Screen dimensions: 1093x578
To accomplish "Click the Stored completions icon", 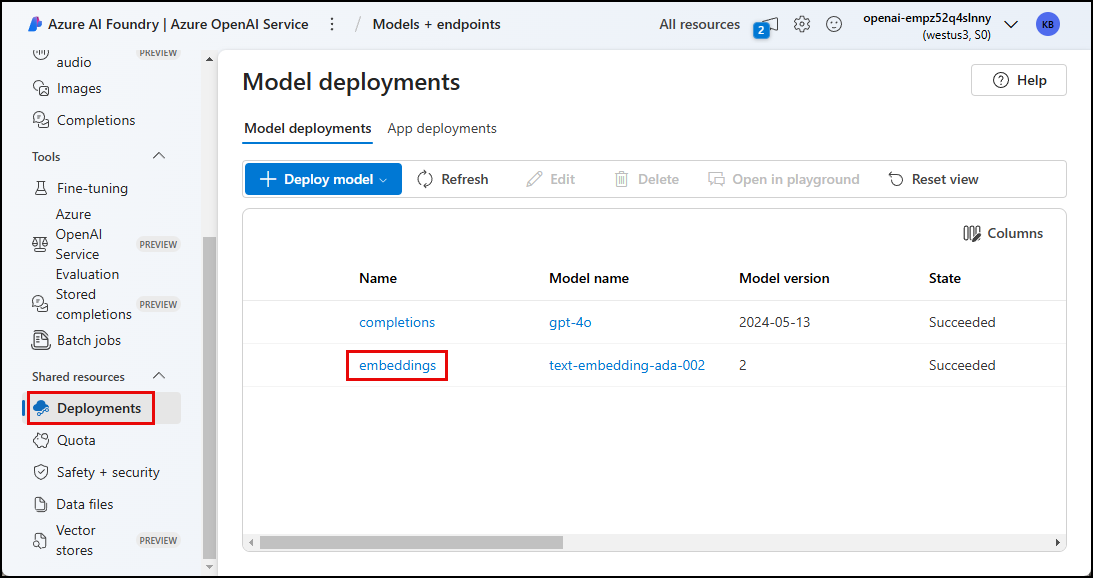I will click(x=40, y=304).
